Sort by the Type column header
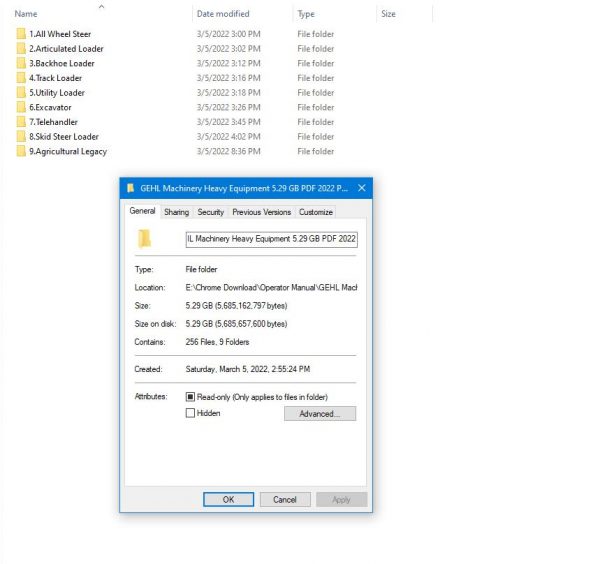 pyautogui.click(x=306, y=14)
